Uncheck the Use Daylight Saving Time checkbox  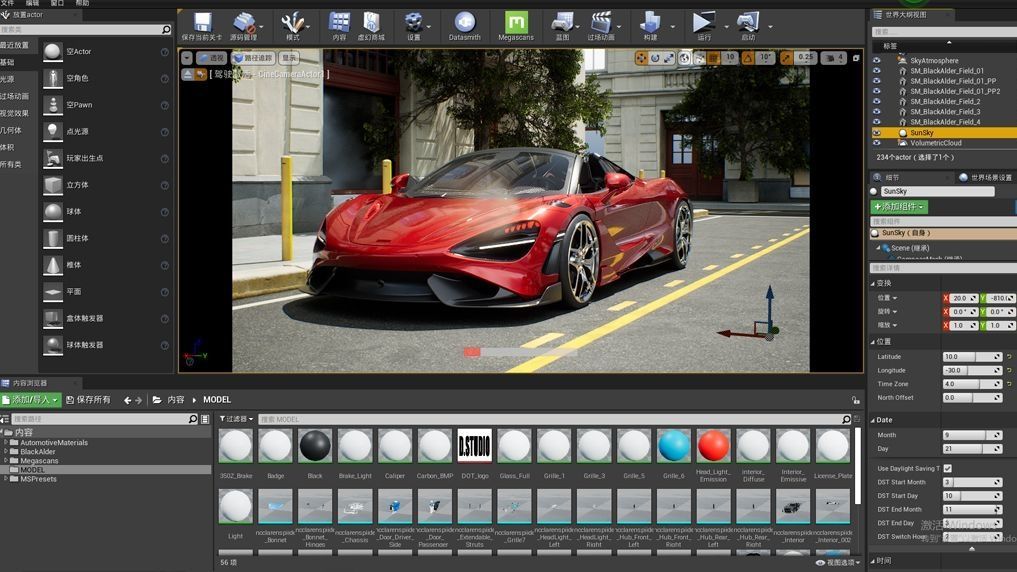click(947, 468)
